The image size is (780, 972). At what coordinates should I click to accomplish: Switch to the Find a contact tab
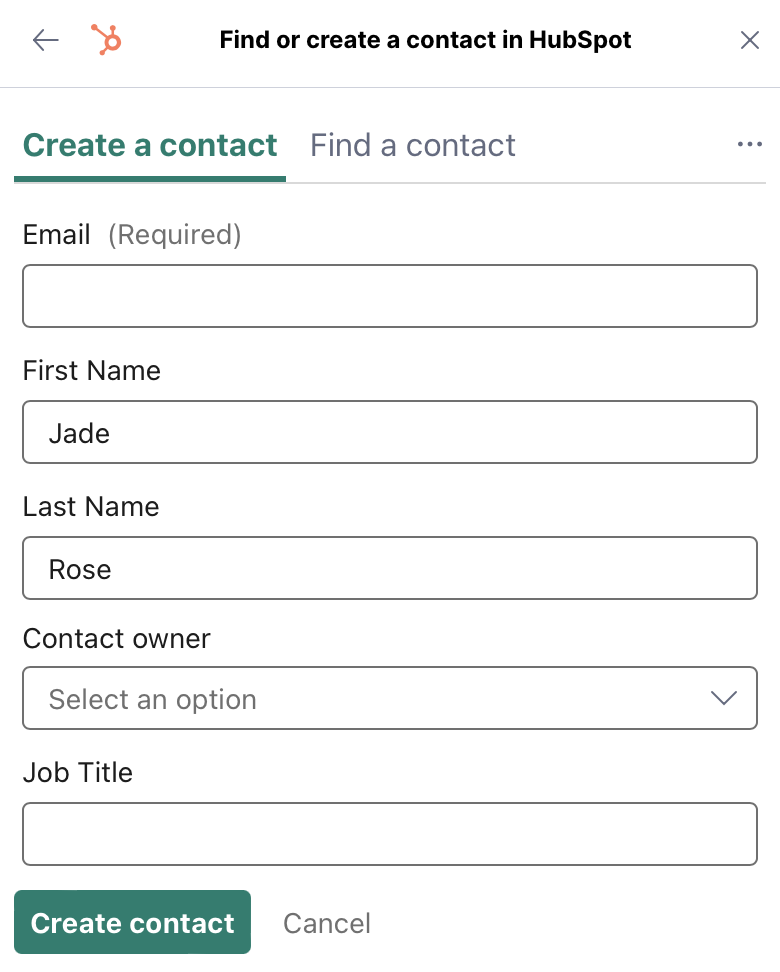coord(412,146)
